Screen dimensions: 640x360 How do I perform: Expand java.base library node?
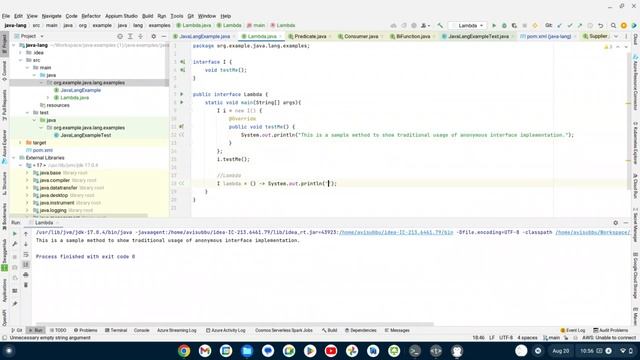[x=27, y=173]
